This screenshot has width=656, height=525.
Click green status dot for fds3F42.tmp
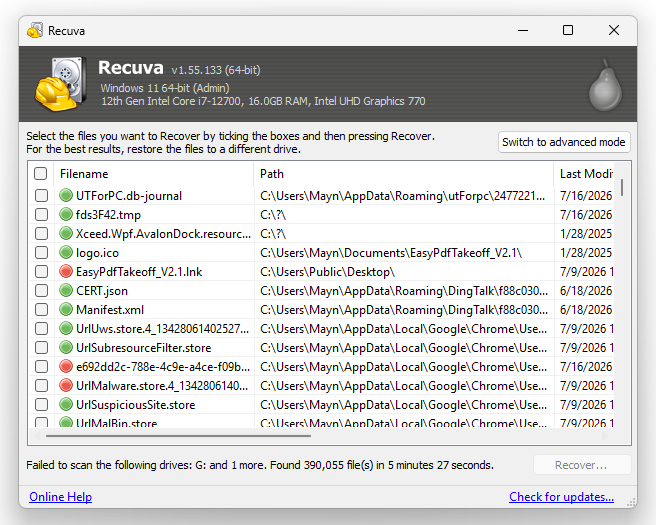66,215
